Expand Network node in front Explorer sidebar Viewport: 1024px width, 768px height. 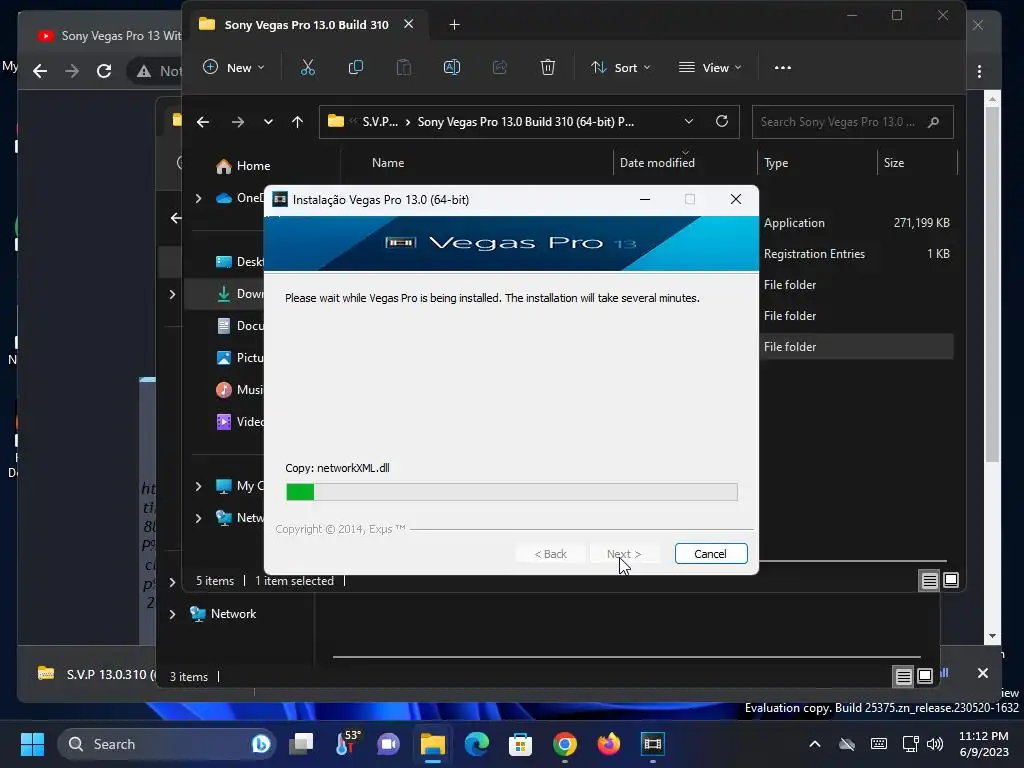coord(199,518)
